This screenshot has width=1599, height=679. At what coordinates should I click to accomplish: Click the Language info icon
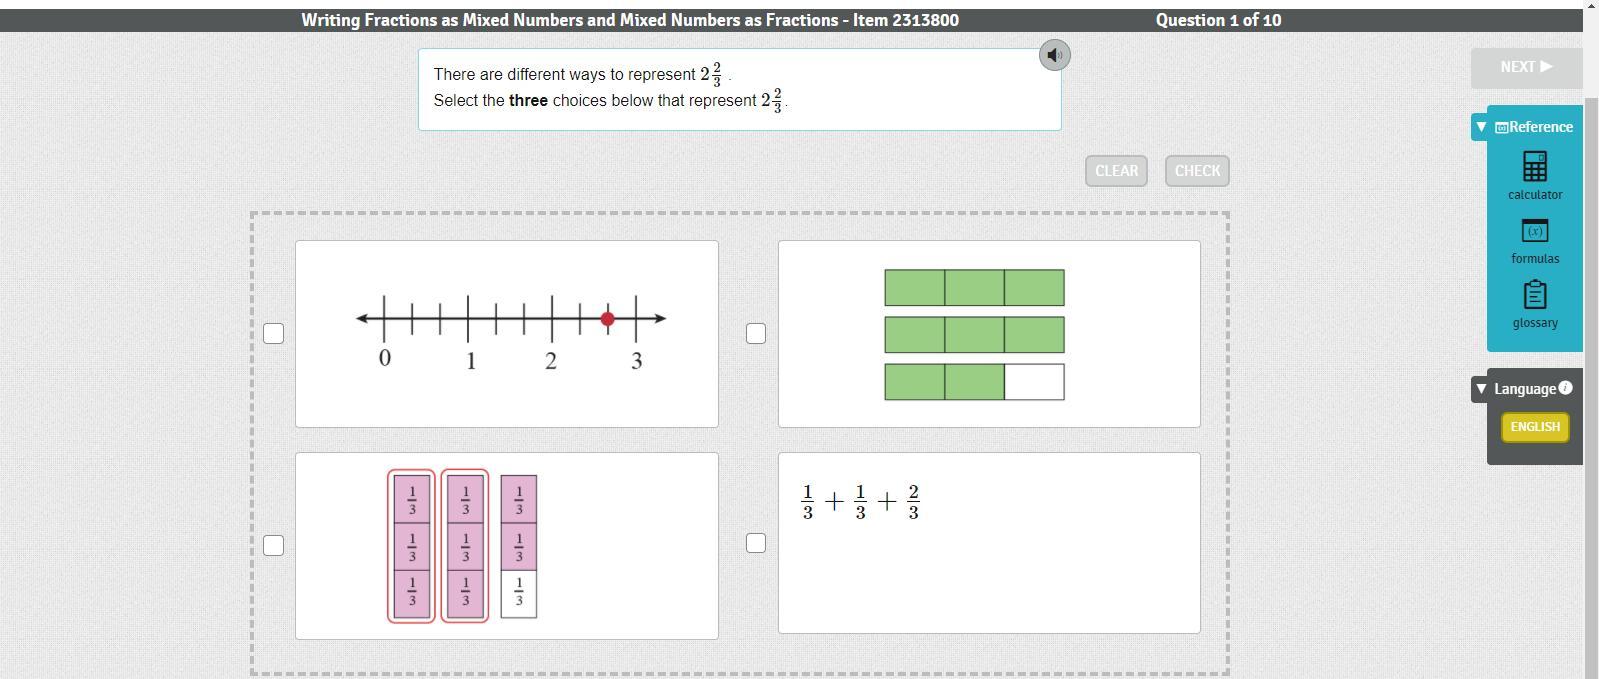(x=1565, y=388)
